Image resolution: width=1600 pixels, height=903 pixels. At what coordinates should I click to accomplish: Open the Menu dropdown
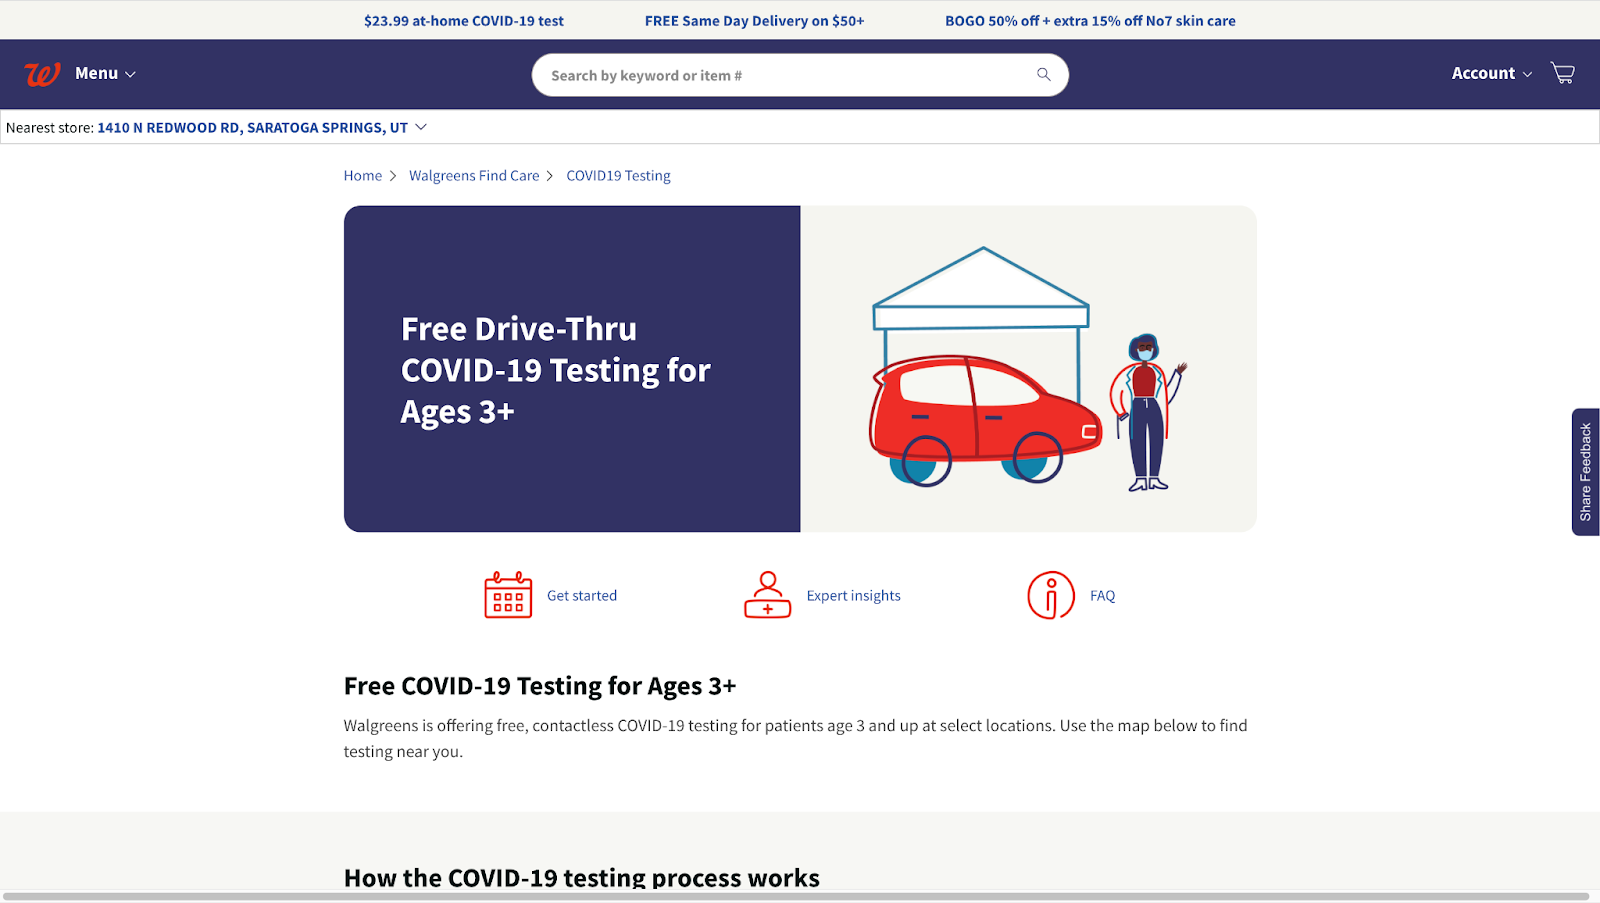click(x=105, y=73)
